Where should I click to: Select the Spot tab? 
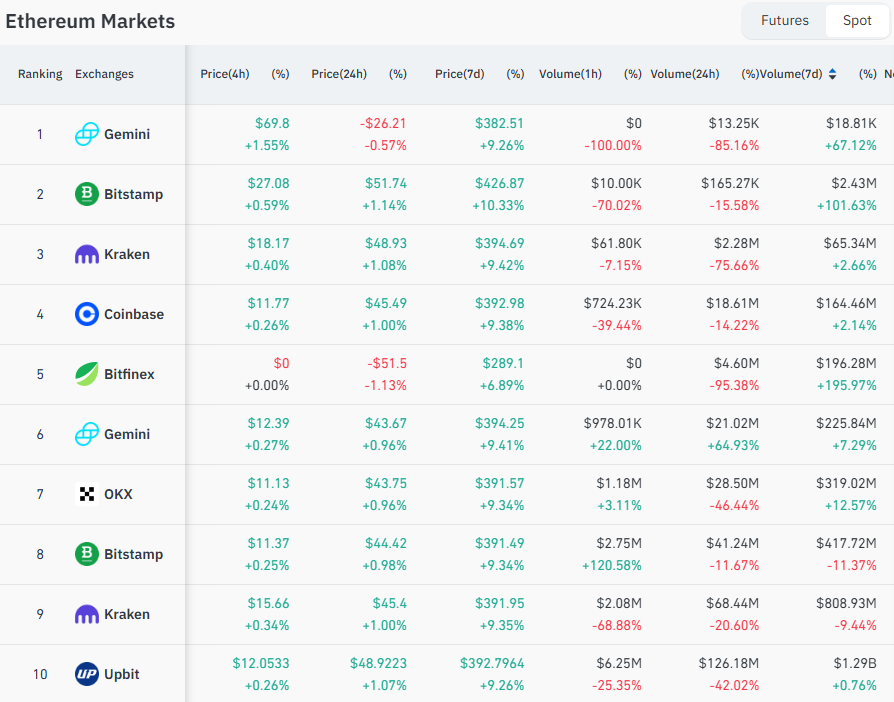pyautogui.click(x=857, y=21)
